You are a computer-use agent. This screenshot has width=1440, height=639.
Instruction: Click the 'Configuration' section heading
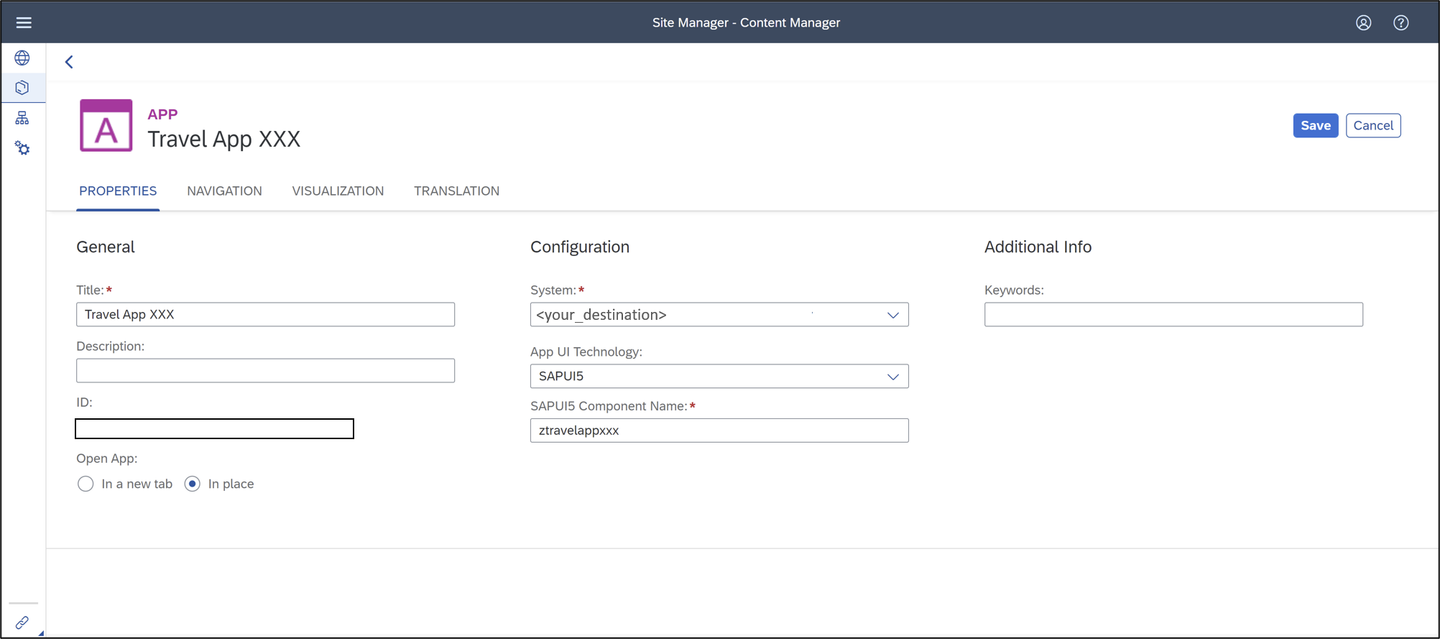click(x=580, y=247)
